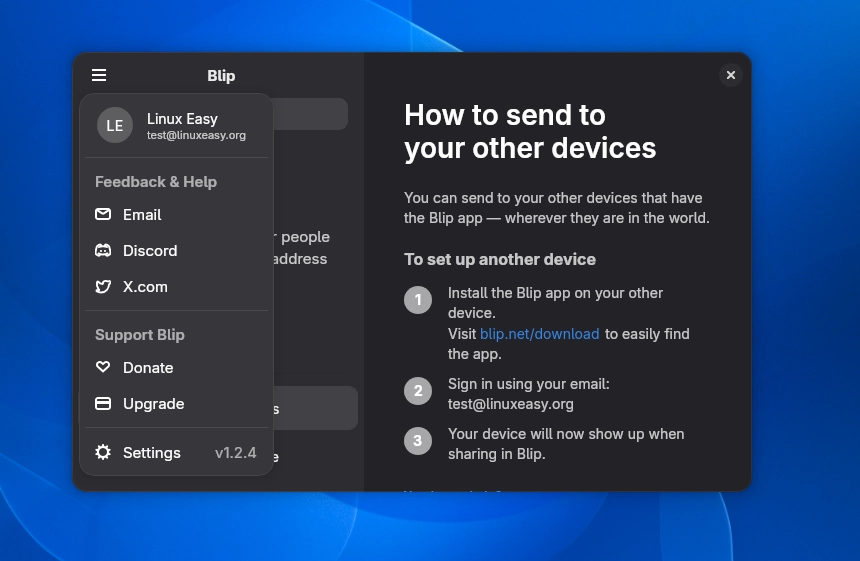Image resolution: width=860 pixels, height=561 pixels.
Task: Click the bird icon next to X.com
Action: point(103,286)
